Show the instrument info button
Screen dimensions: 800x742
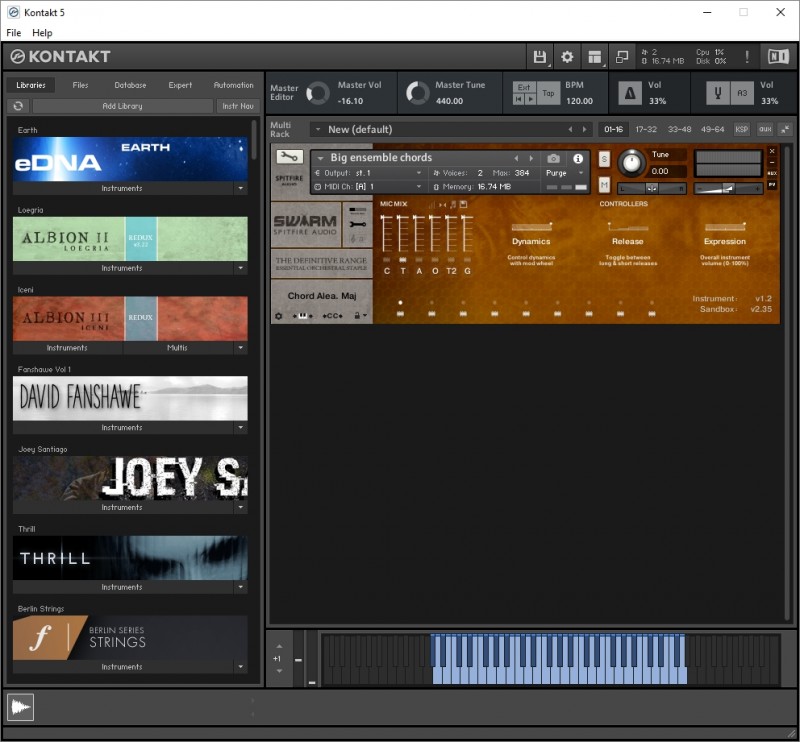coord(578,159)
